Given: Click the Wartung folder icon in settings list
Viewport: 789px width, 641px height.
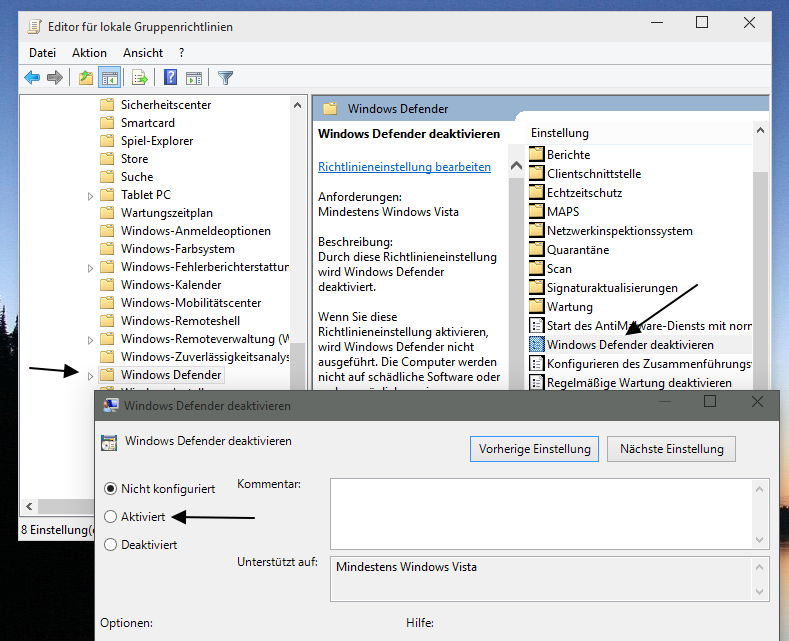Looking at the screenshot, I should tap(536, 306).
